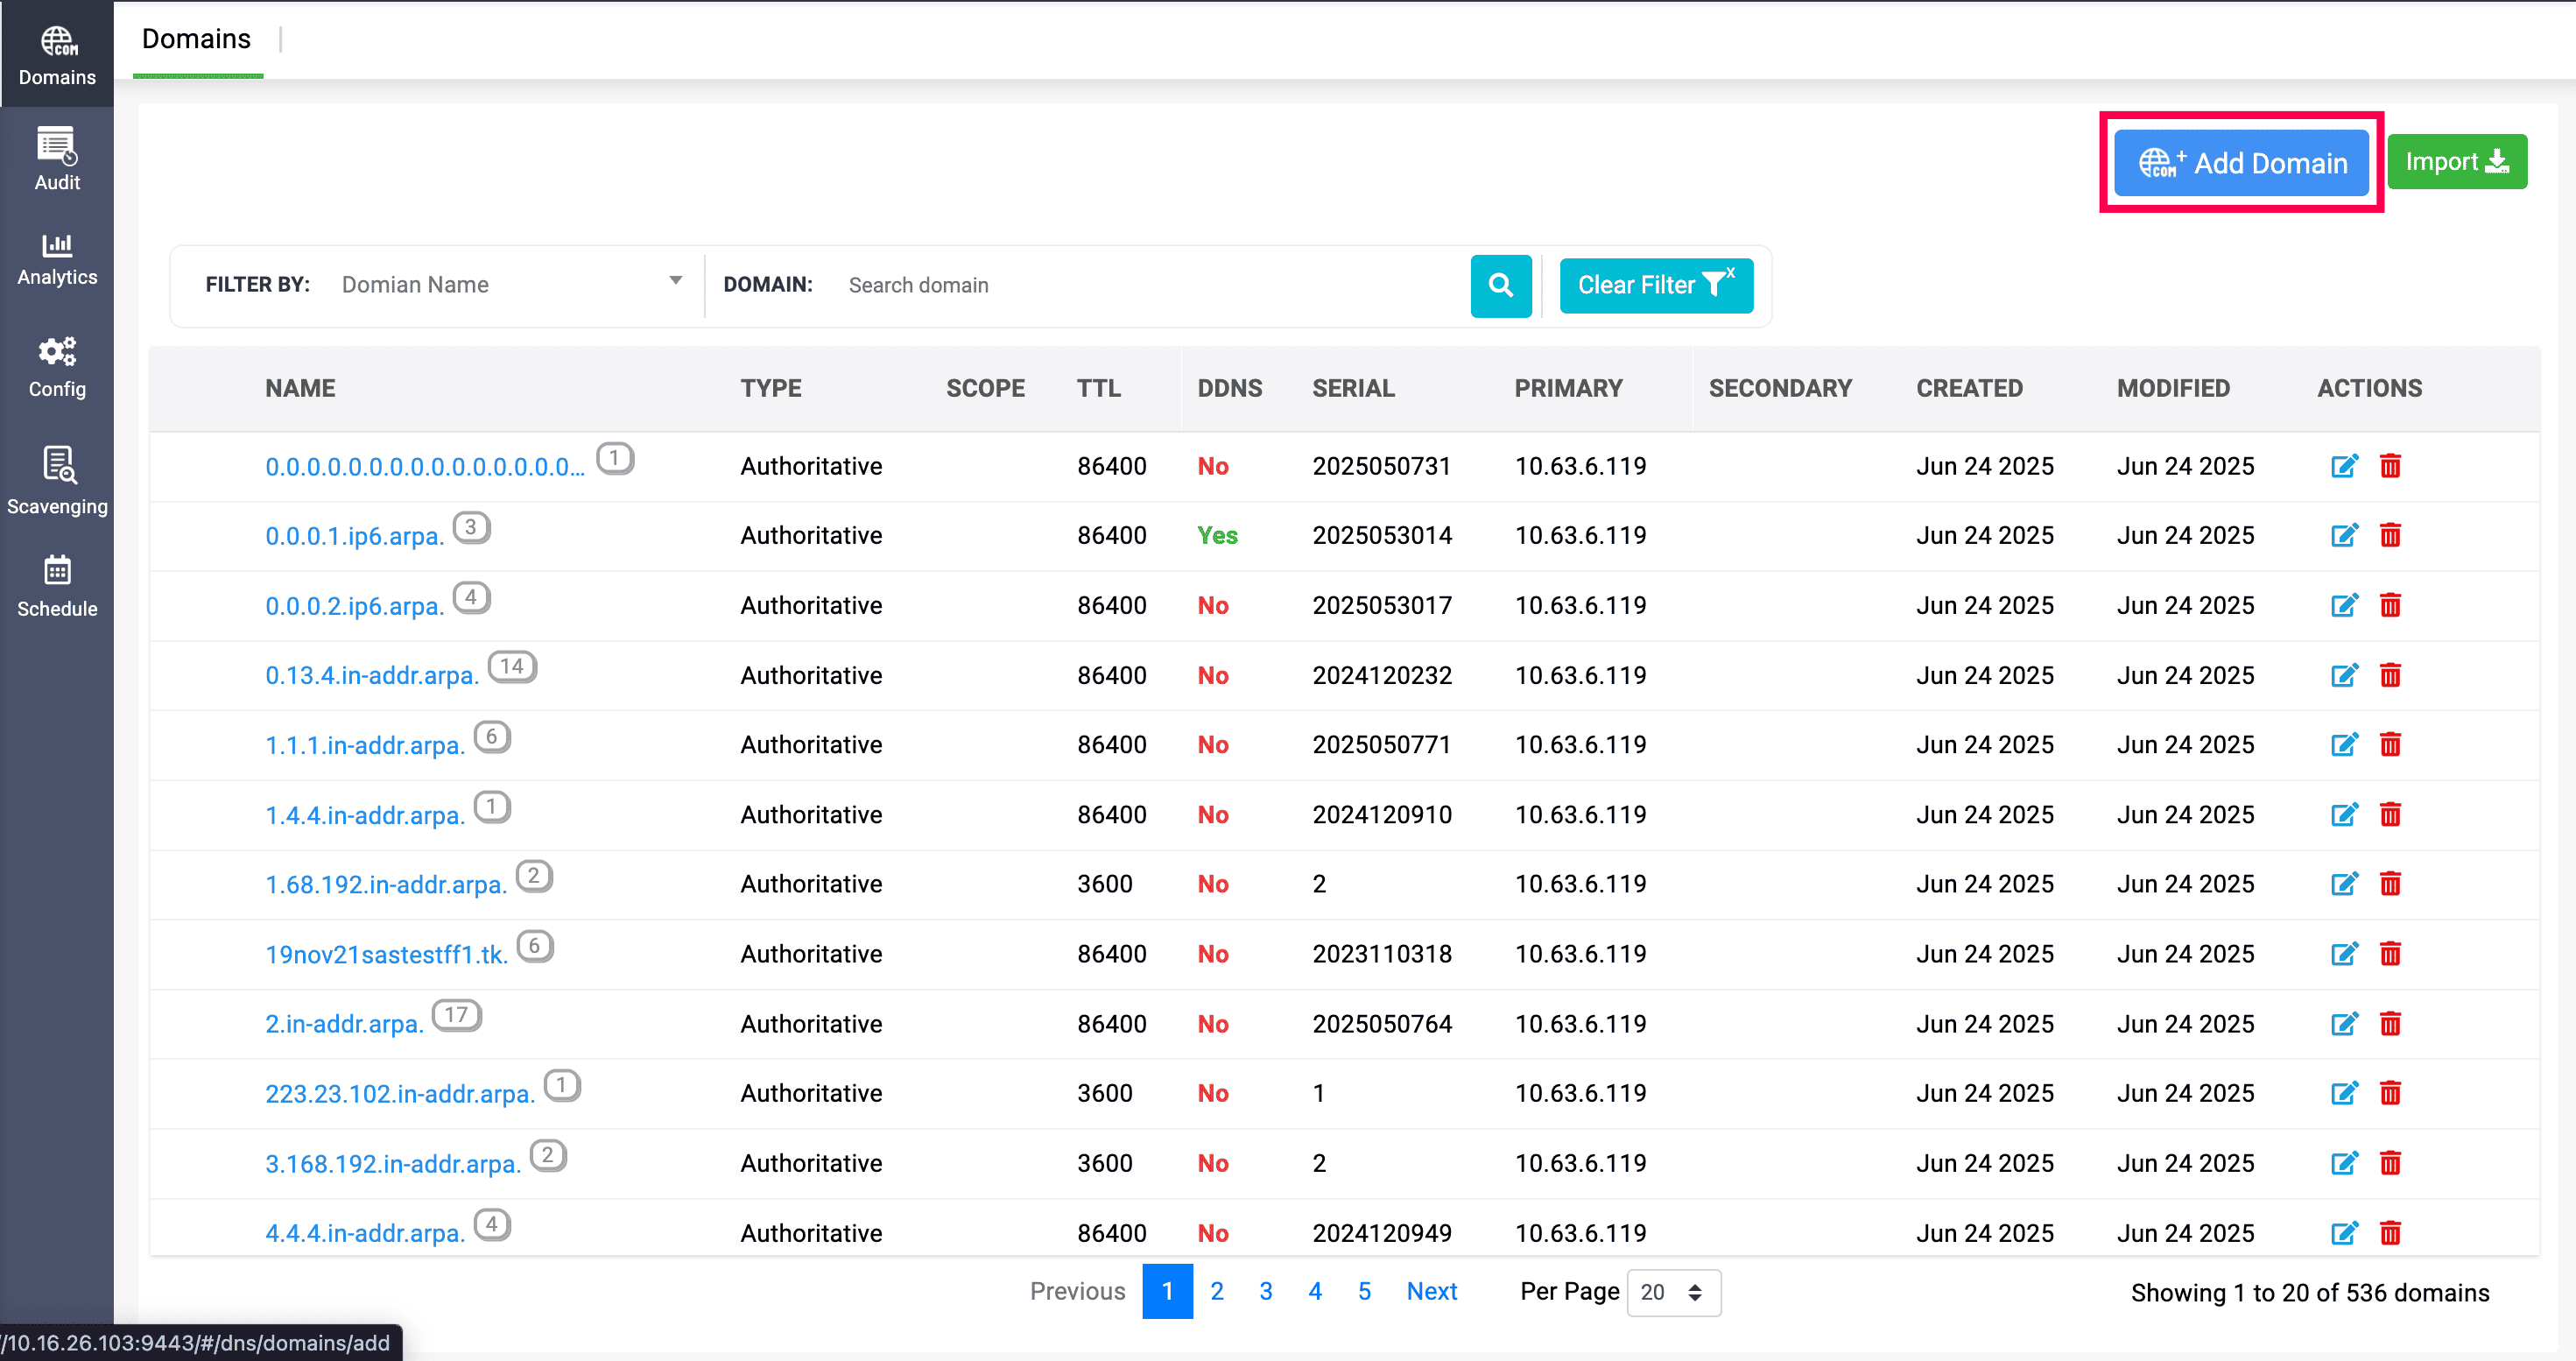Open the Schedule sidebar item
2576x1361 pixels.
tap(57, 586)
